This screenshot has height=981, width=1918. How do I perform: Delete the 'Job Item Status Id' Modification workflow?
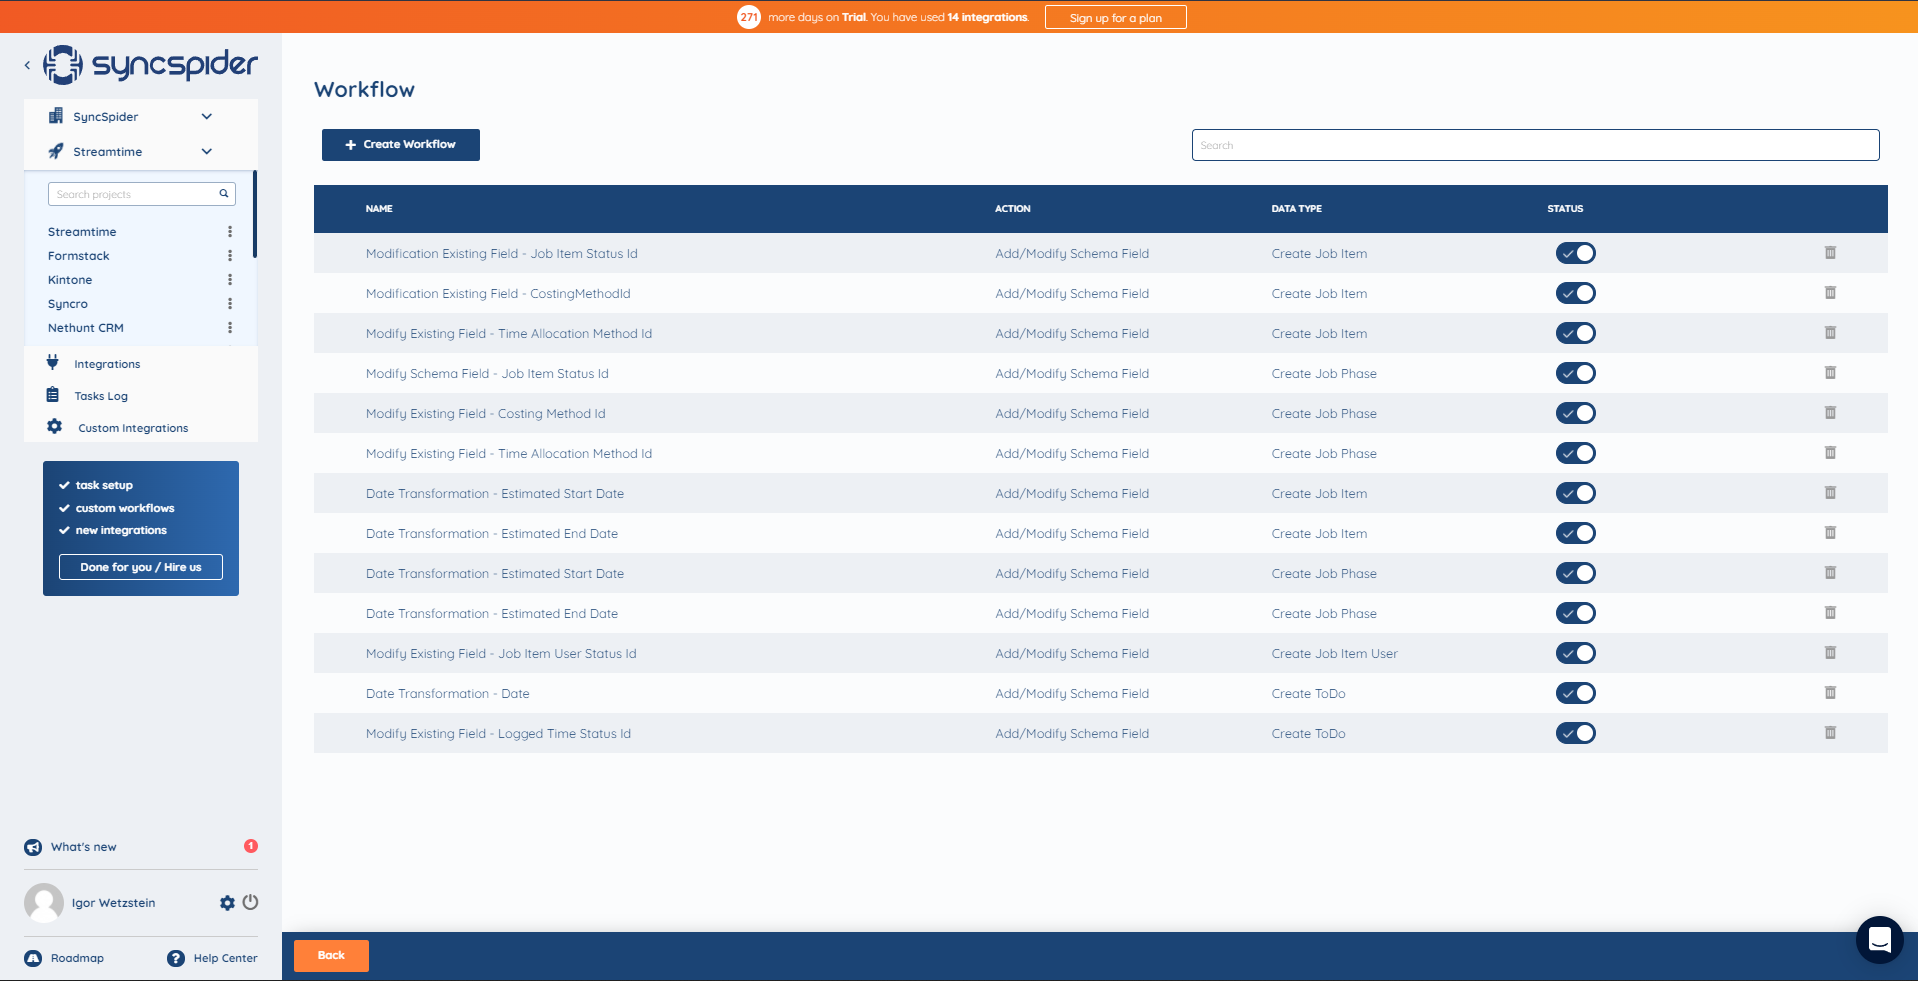click(x=1830, y=253)
